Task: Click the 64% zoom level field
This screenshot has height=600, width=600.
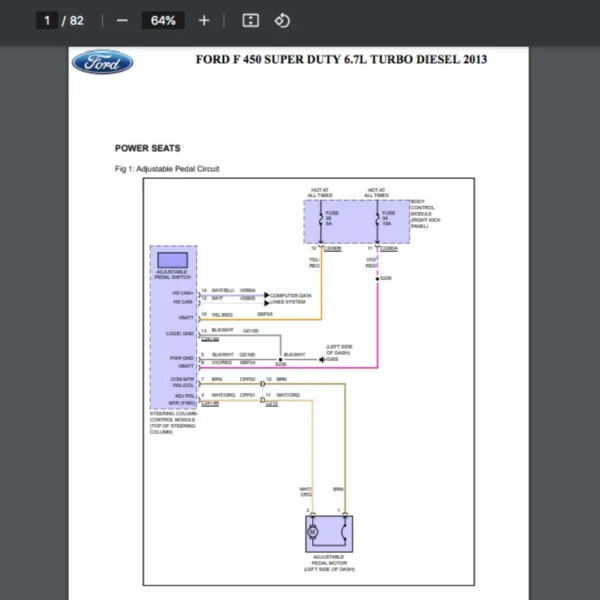Action: click(162, 20)
